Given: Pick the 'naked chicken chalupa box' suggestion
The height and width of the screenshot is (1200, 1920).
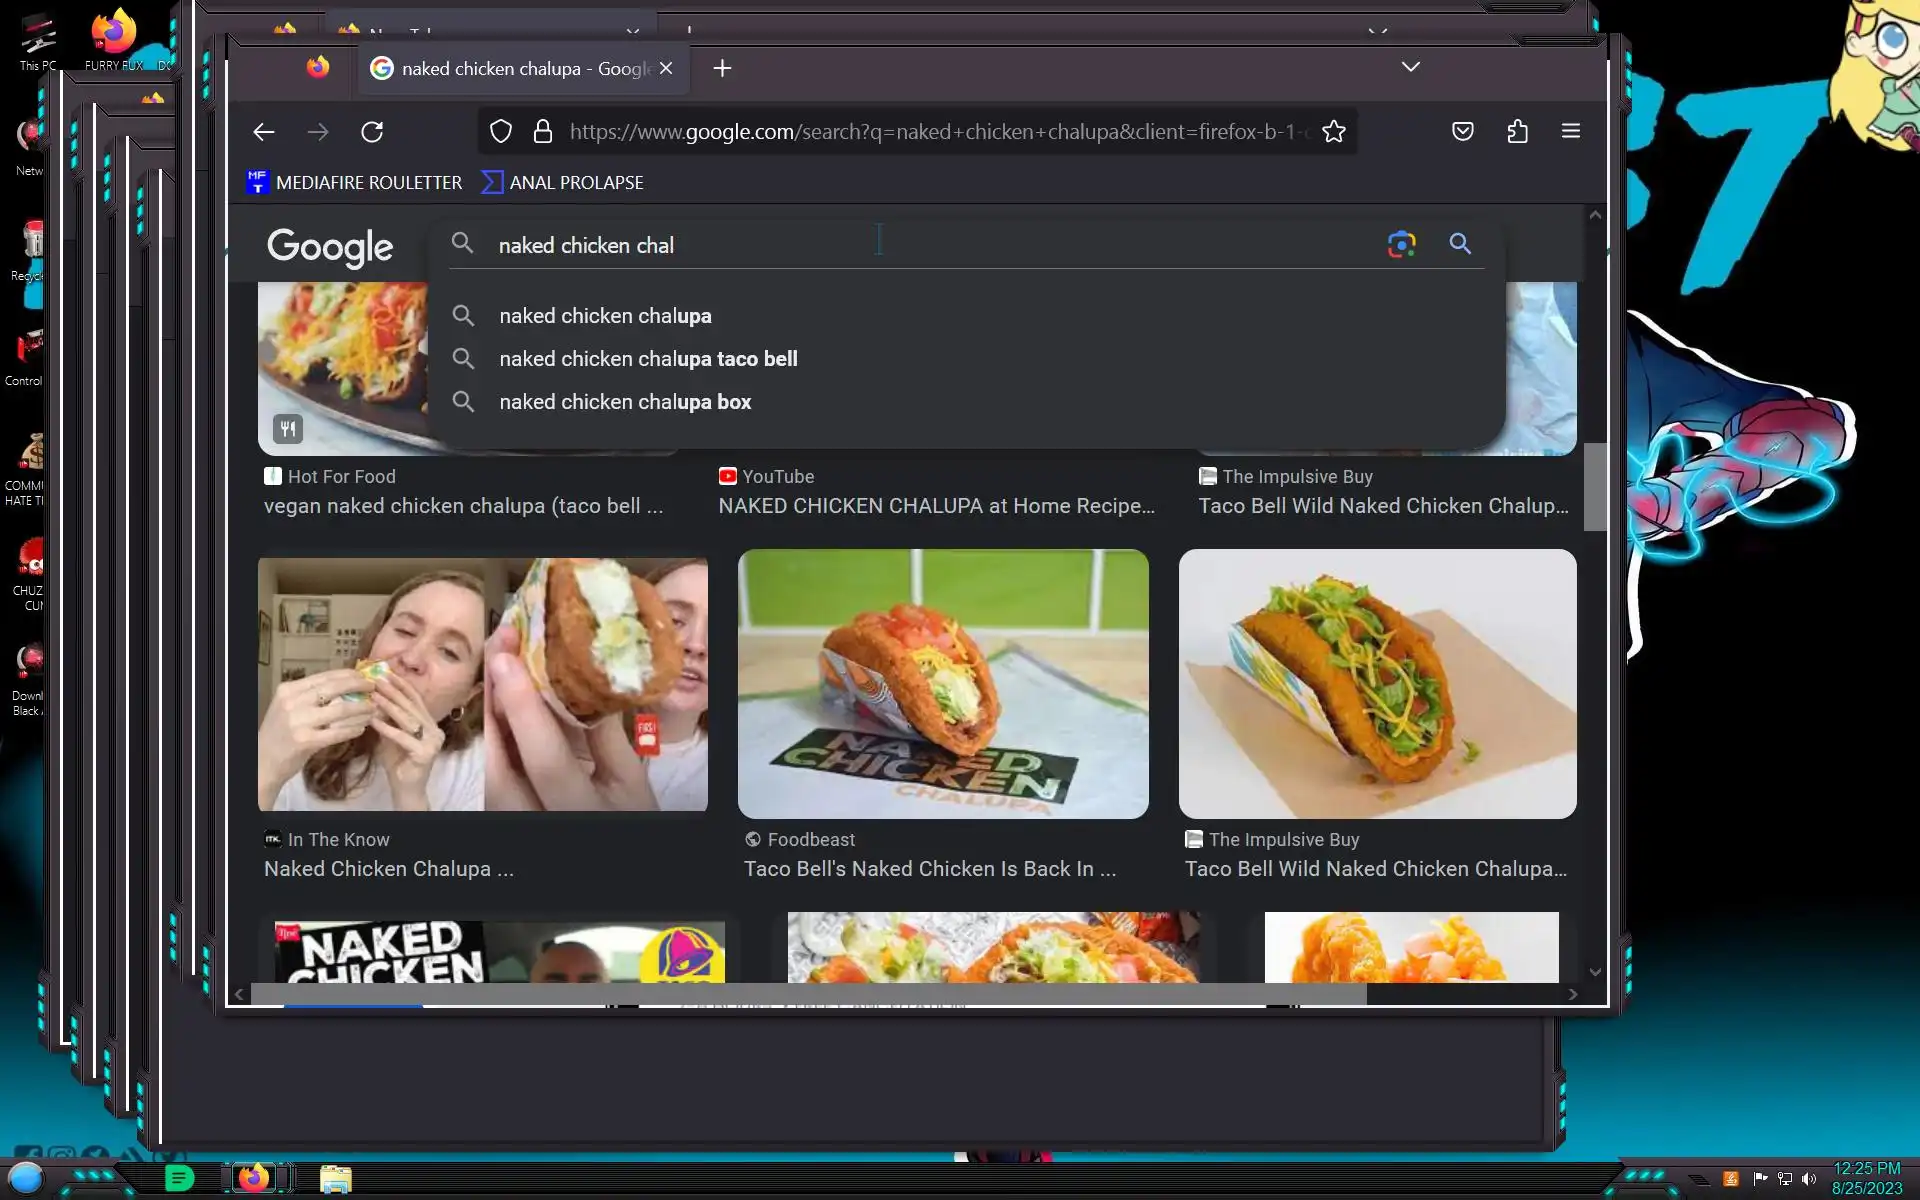Looking at the screenshot, I should tap(625, 402).
